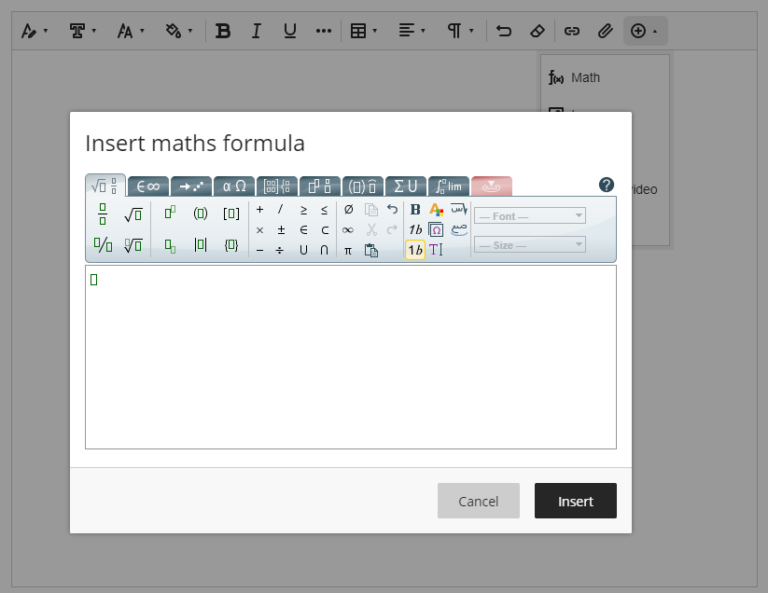Insert a square root symbol
Viewport: 768px width, 593px height.
coord(133,214)
